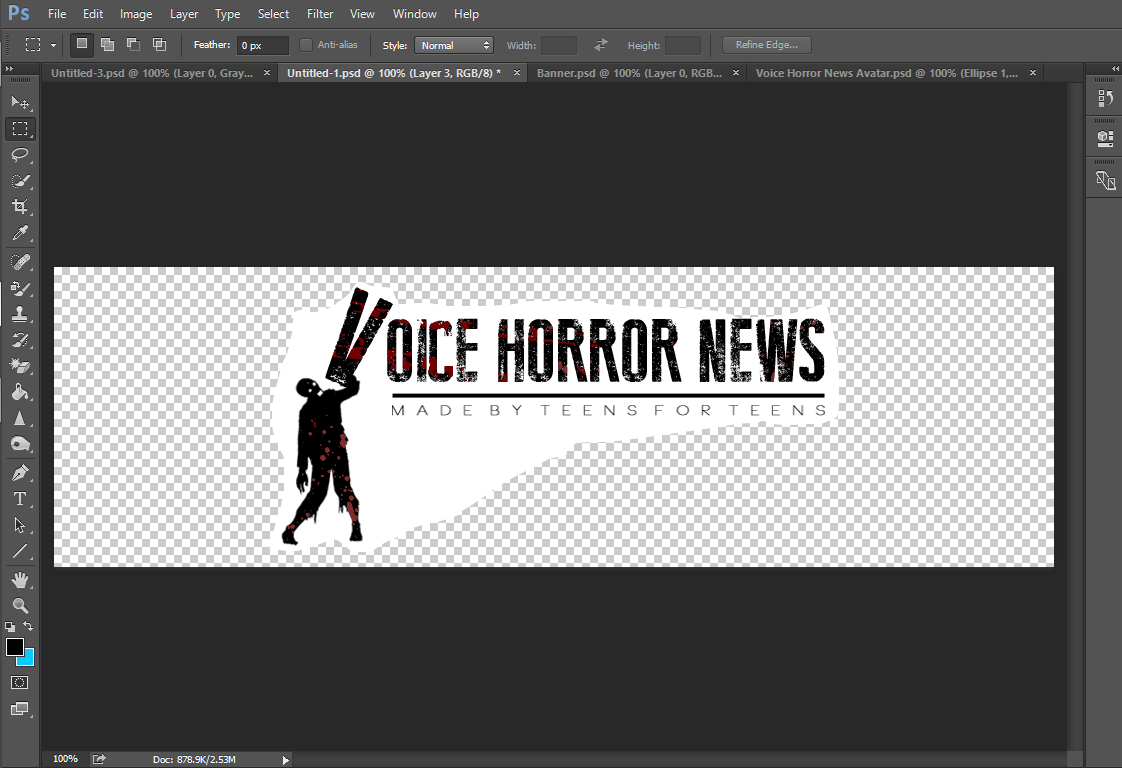The height and width of the screenshot is (768, 1122).
Task: Toggle the Anti-alias checkbox
Action: [x=306, y=45]
